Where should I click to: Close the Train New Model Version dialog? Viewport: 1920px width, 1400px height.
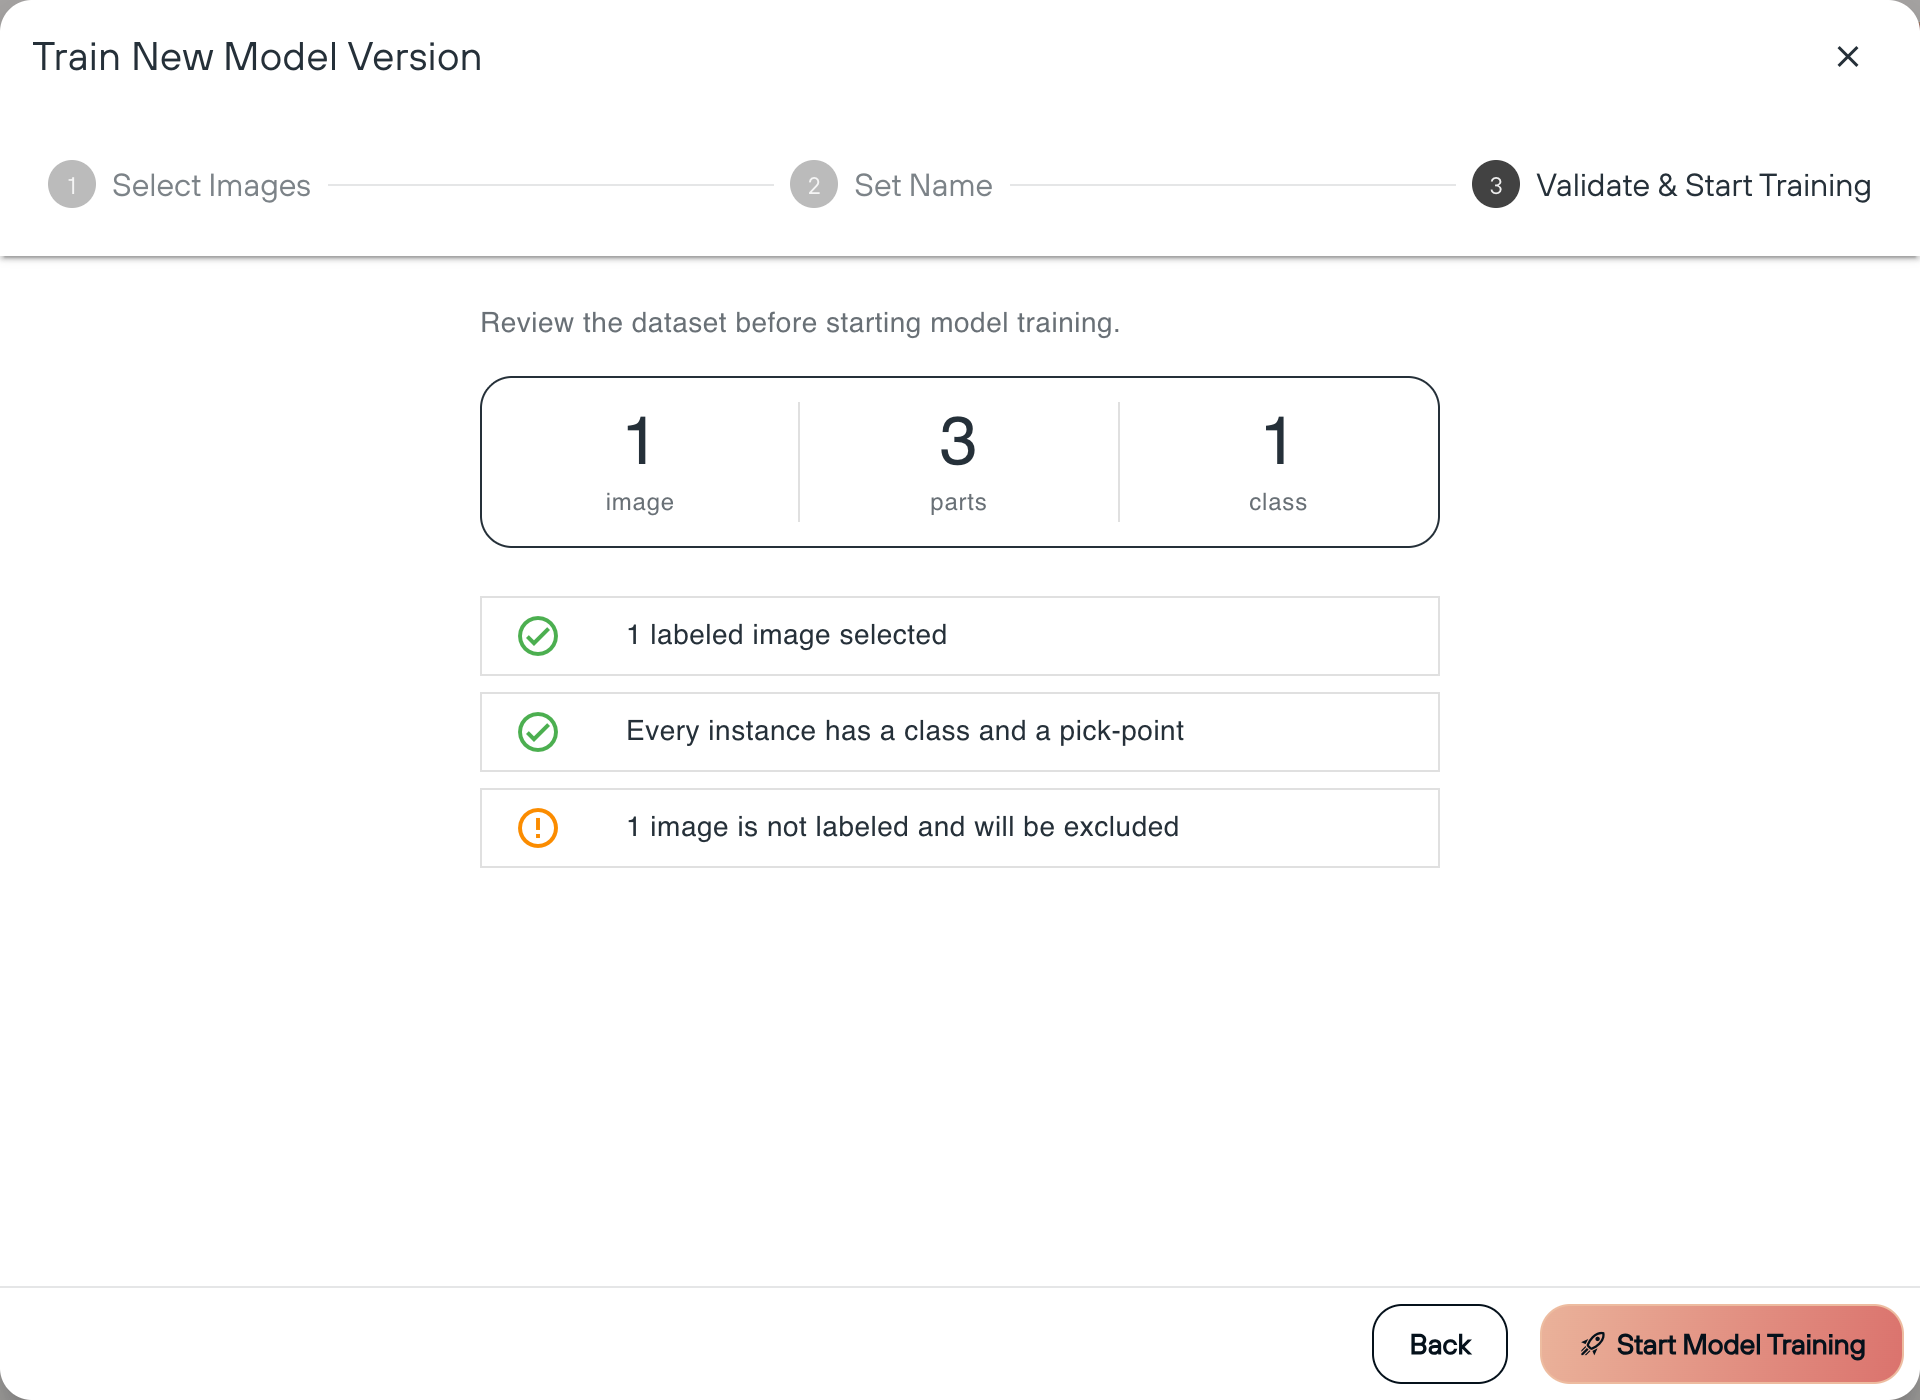[x=1847, y=57]
